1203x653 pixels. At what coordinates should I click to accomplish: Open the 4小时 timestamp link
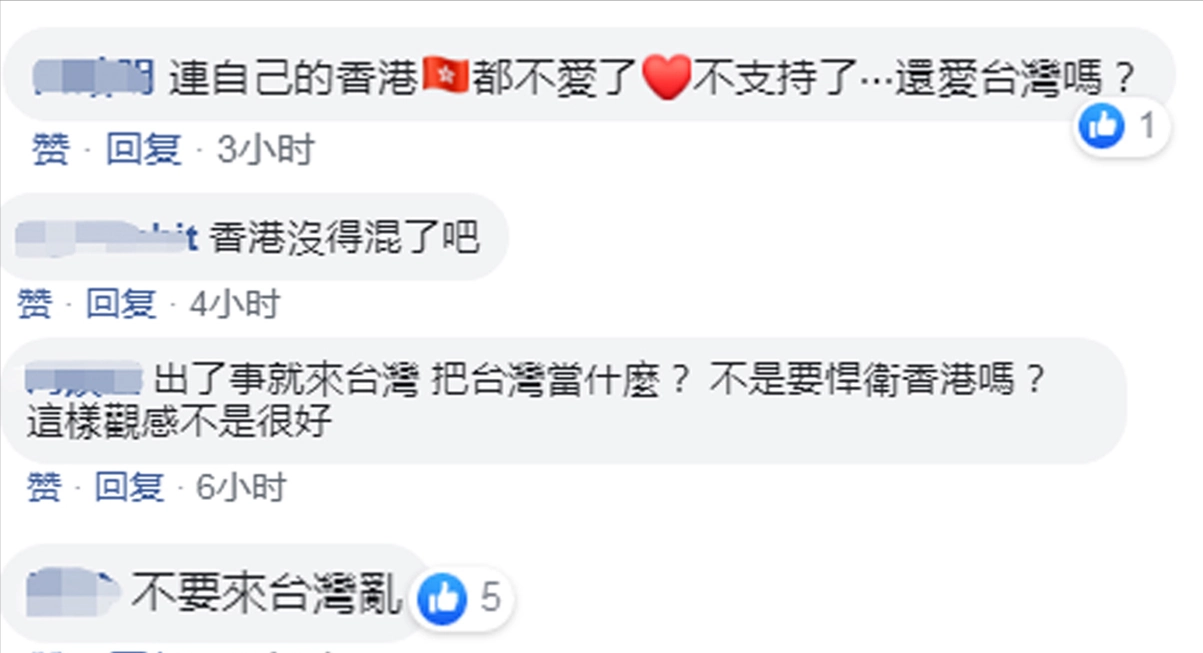point(233,304)
